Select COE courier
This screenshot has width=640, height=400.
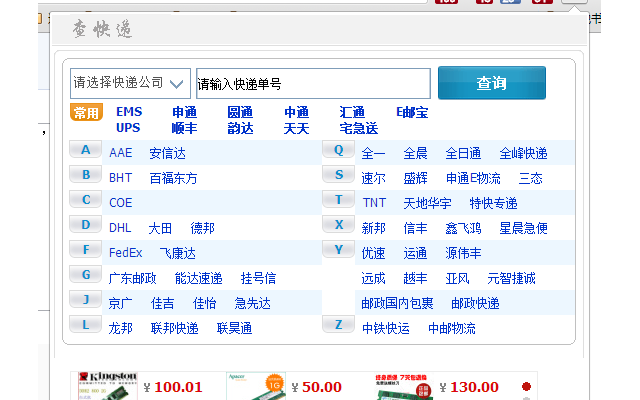pos(120,203)
